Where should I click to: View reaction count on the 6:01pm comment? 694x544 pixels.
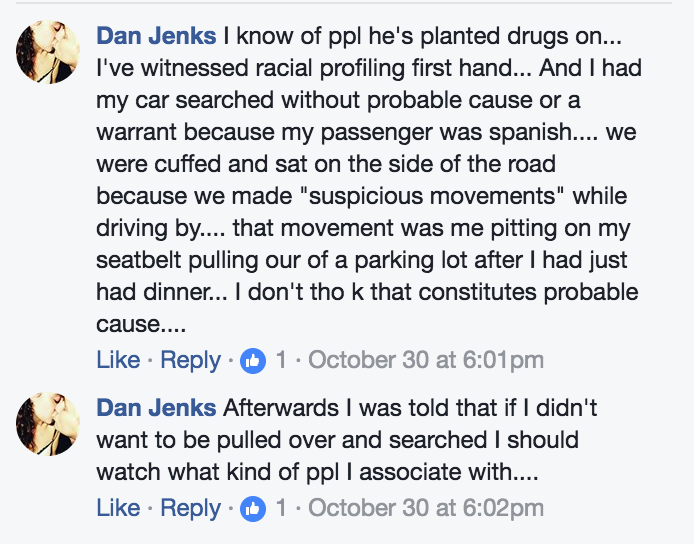pyautogui.click(x=281, y=360)
